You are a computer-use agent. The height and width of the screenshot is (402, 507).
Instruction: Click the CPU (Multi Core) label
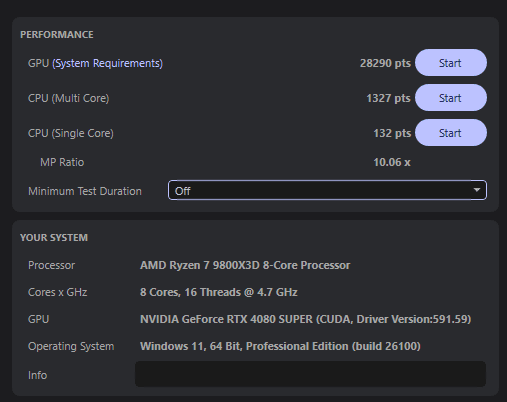tap(68, 98)
